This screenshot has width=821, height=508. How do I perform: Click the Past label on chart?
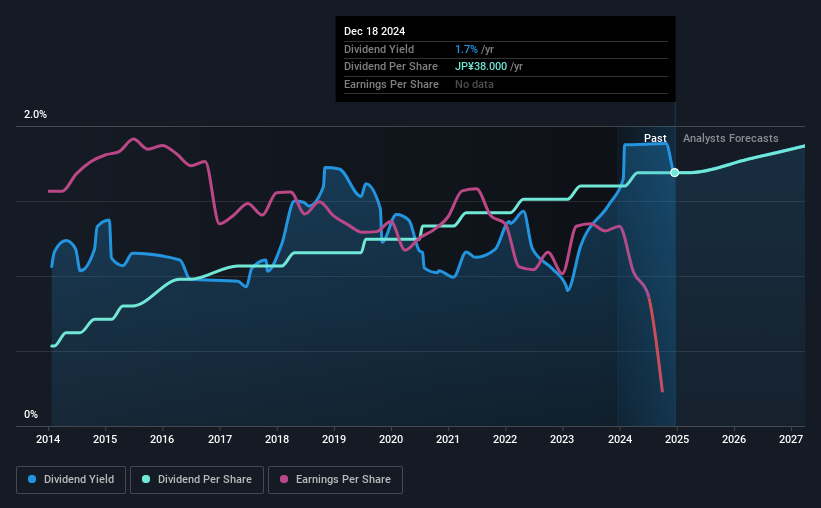[655, 138]
